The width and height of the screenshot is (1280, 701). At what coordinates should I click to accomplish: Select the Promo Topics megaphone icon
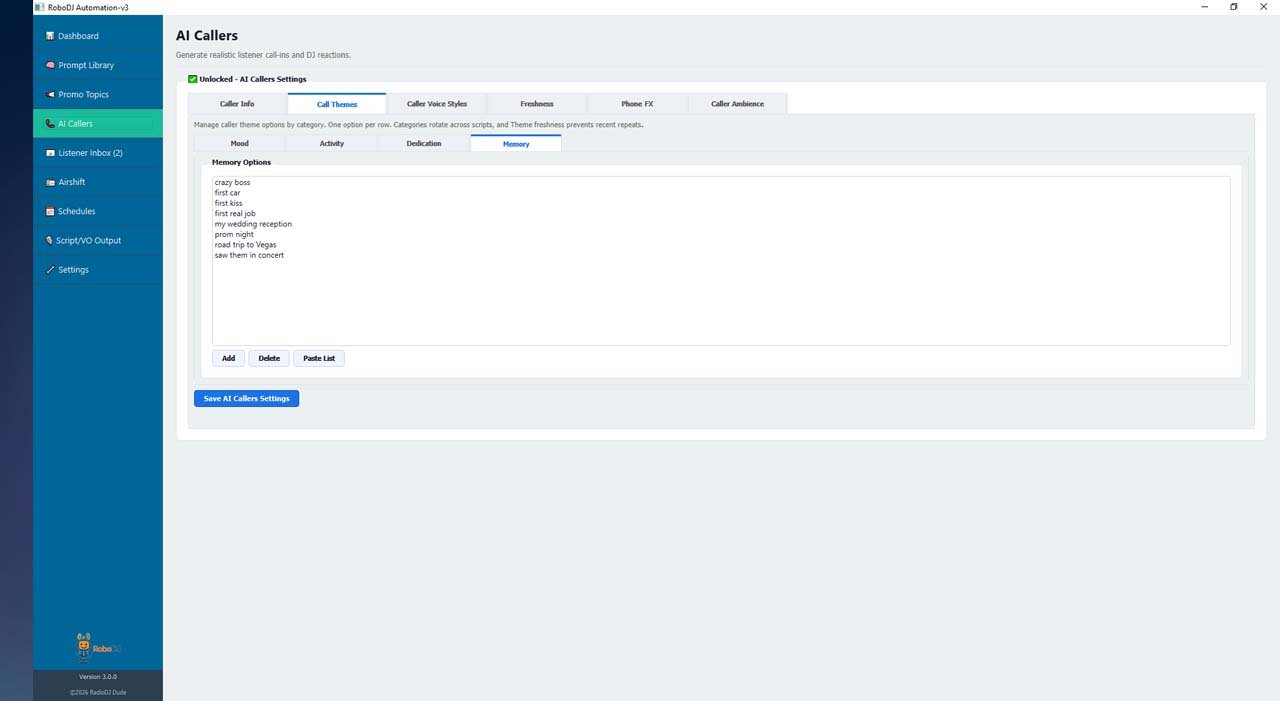50,95
